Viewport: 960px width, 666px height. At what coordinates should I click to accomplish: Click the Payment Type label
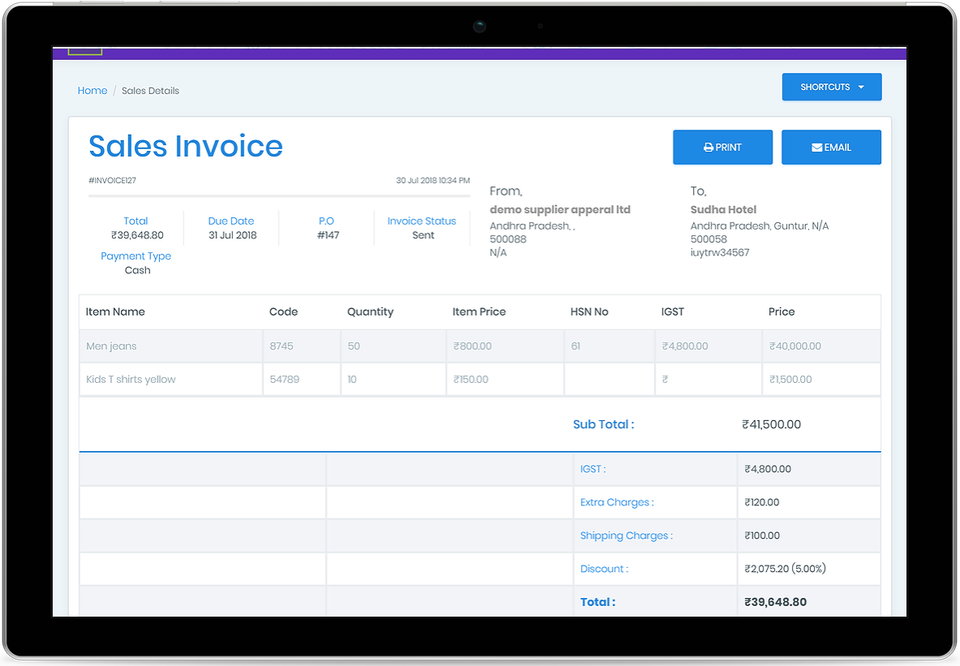(136, 256)
